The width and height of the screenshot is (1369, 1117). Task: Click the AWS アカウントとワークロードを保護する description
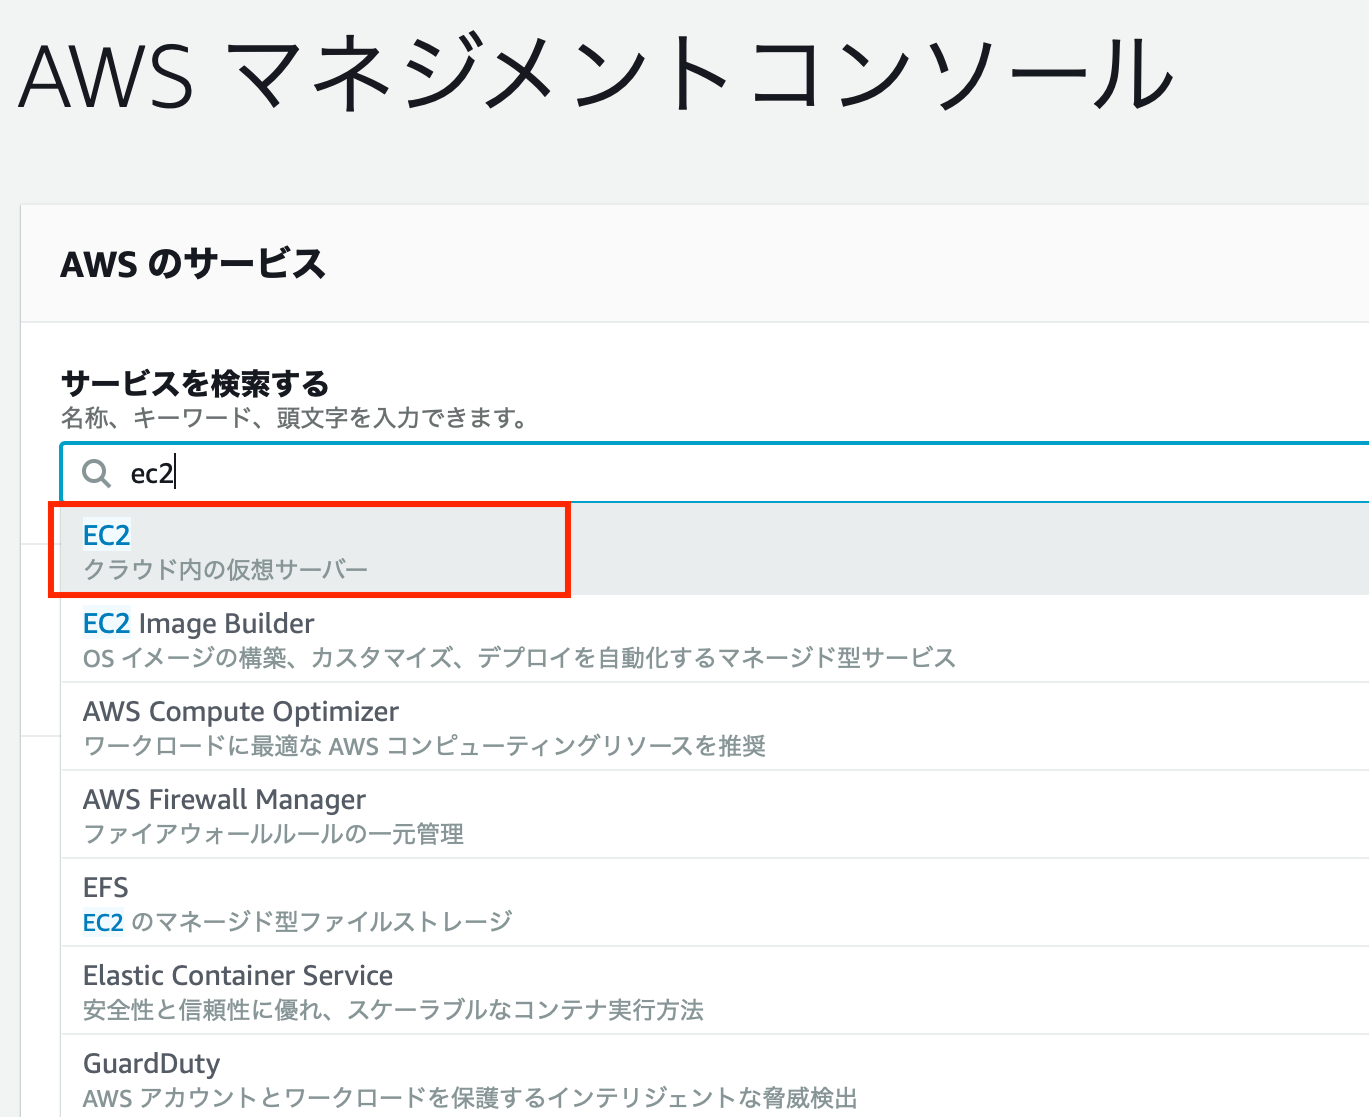tap(471, 1098)
